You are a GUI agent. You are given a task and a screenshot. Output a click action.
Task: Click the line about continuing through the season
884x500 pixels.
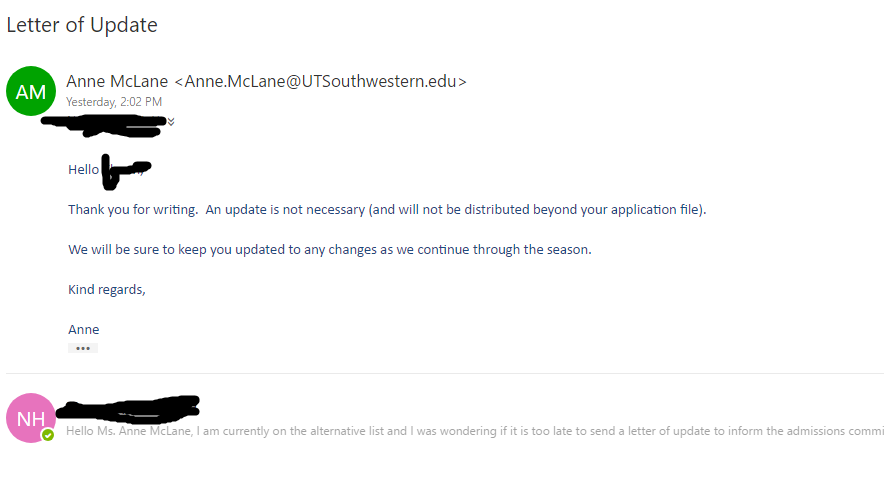[x=329, y=249]
